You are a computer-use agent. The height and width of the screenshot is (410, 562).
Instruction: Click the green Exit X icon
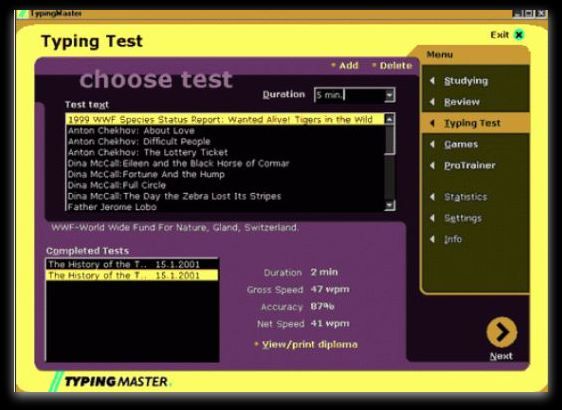(x=519, y=35)
